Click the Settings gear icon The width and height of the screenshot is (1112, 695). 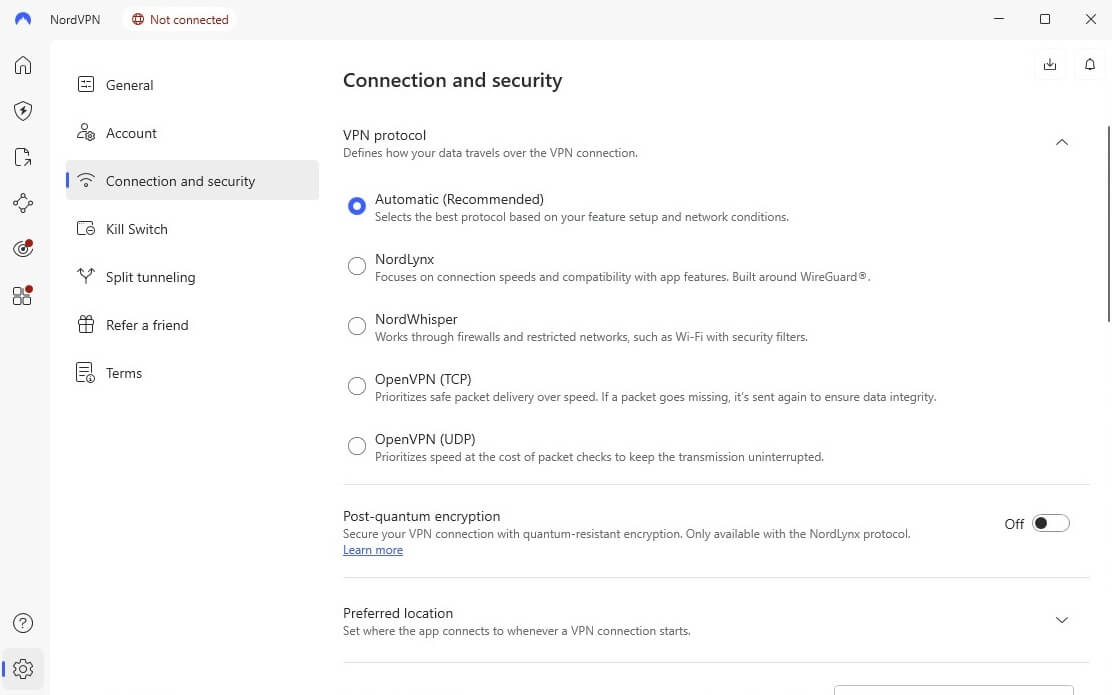click(23, 669)
